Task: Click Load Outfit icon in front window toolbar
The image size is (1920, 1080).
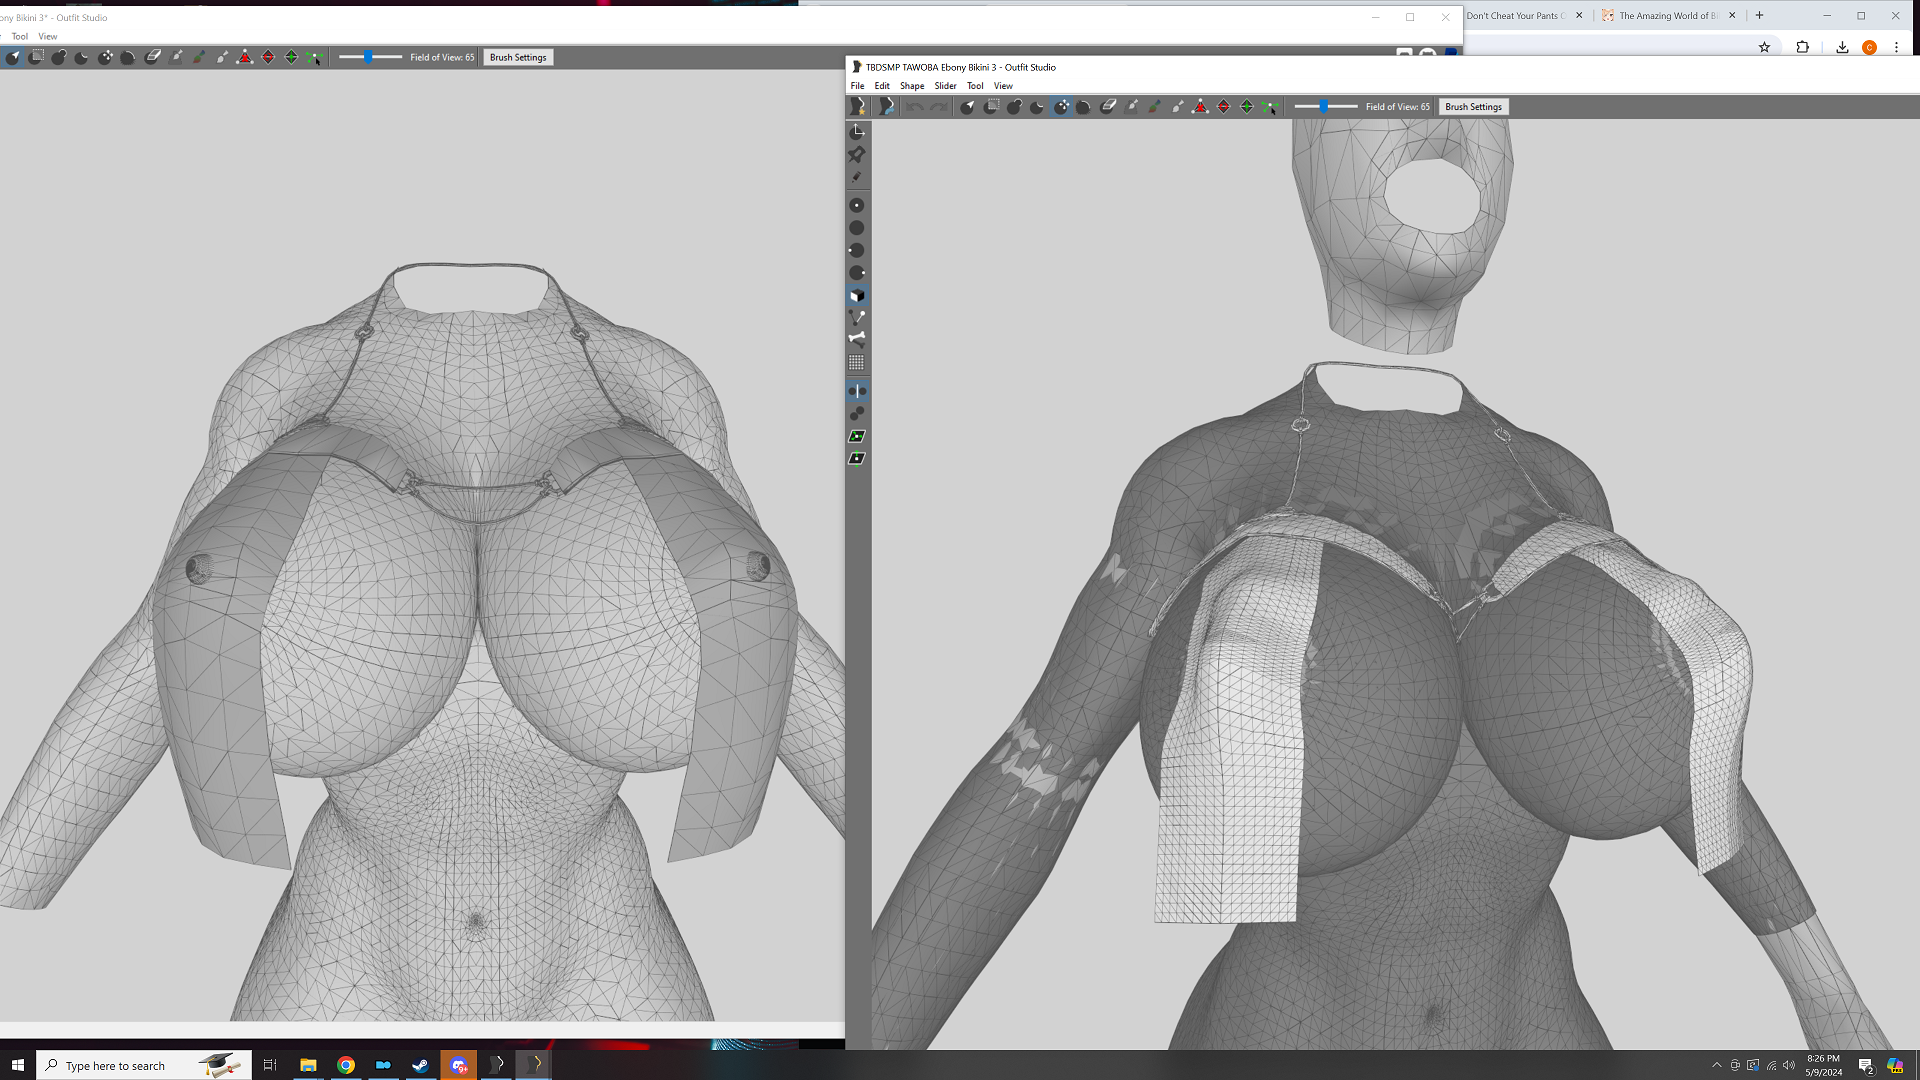Action: 885,106
